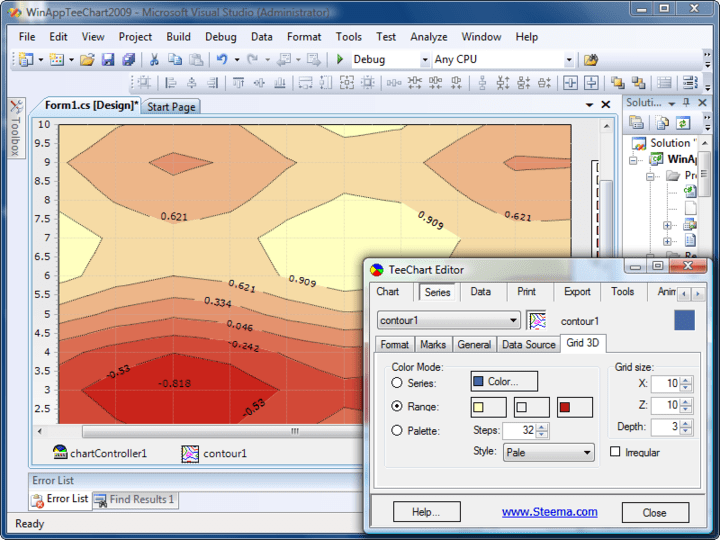The width and height of the screenshot is (720, 540).
Task: Open the www.Steema.com link
Action: [x=549, y=512]
